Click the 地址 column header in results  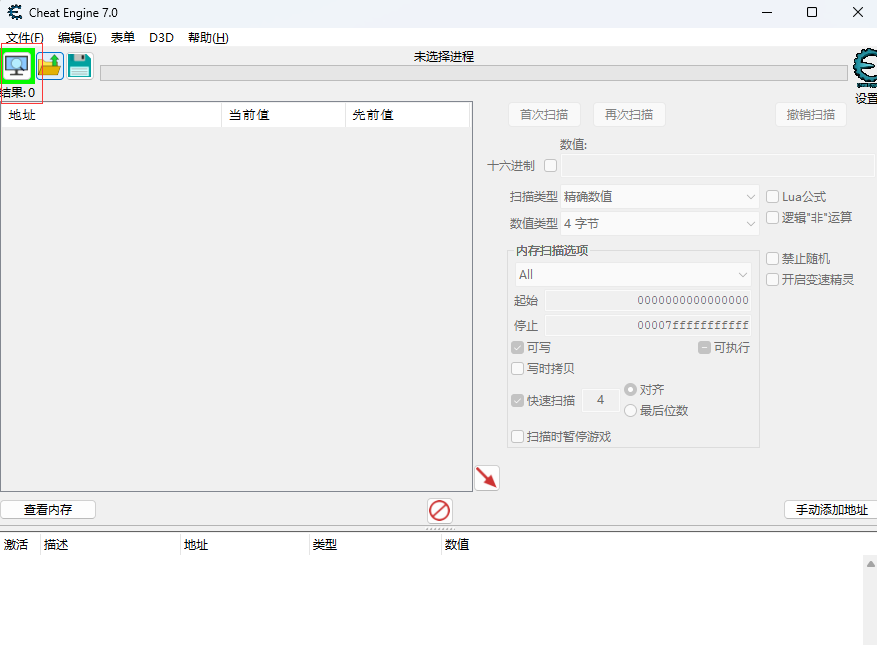coord(111,115)
